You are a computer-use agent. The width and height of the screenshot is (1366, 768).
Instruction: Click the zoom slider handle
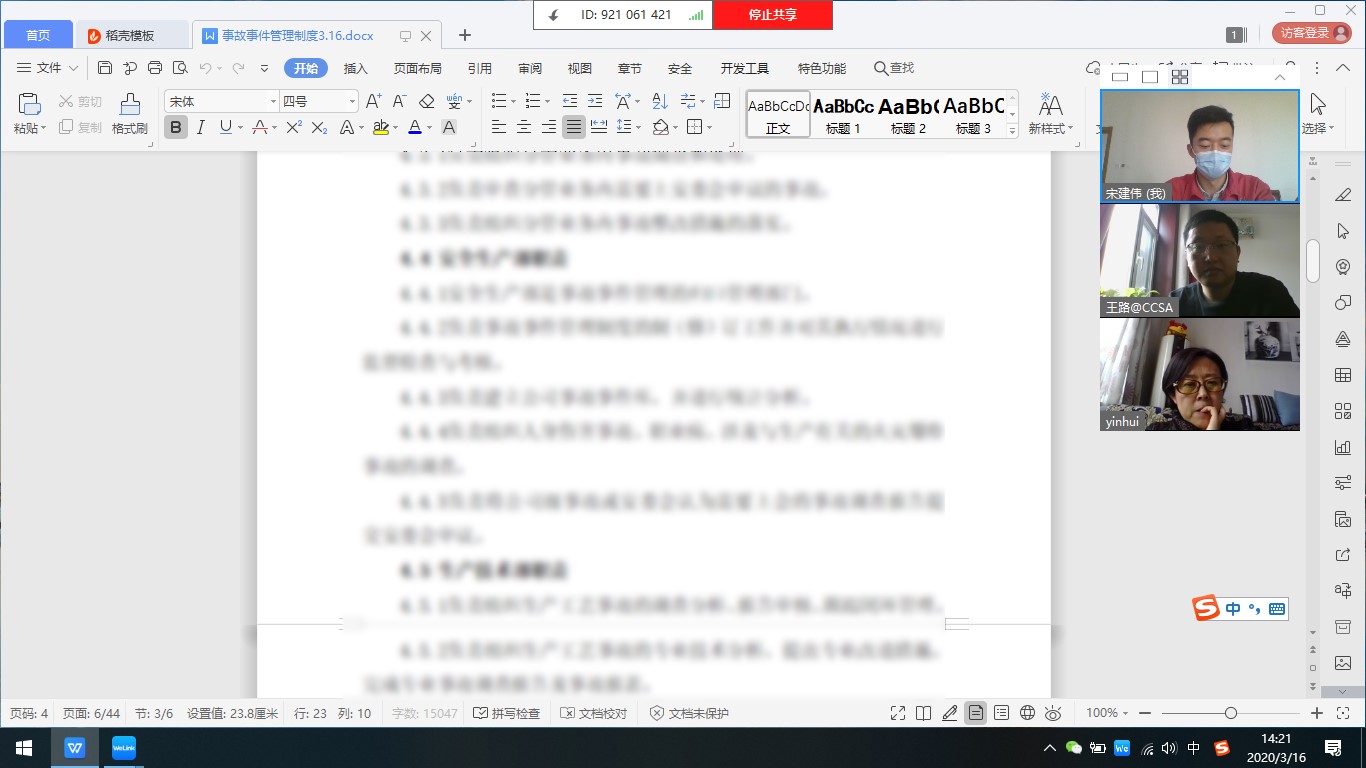click(x=1231, y=713)
